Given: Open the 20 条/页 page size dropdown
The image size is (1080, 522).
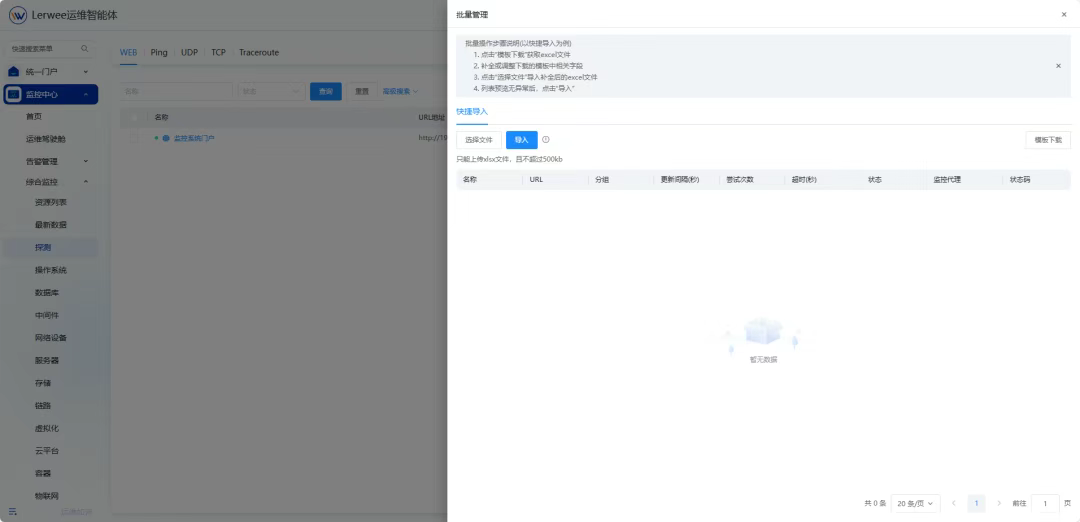Looking at the screenshot, I should point(916,503).
